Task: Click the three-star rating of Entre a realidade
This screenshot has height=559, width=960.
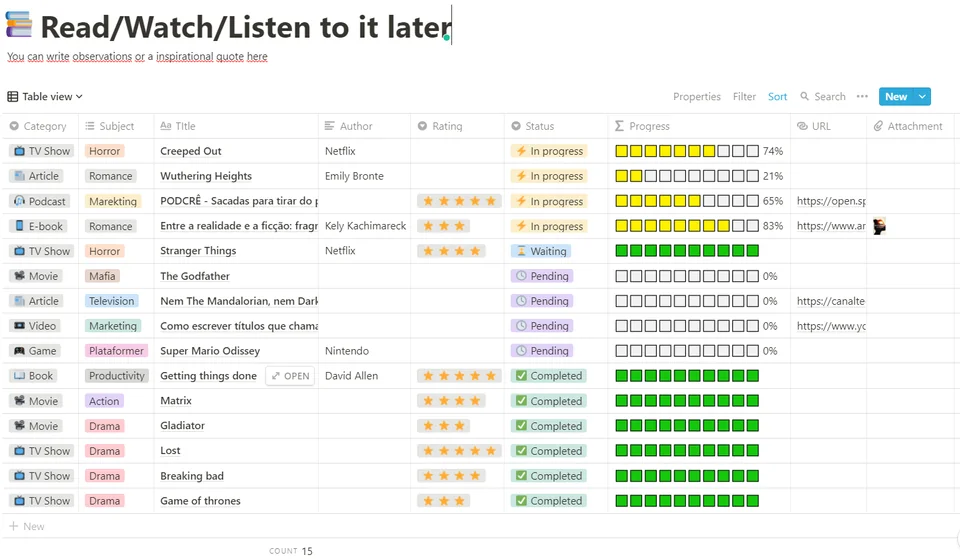Action: tap(444, 227)
